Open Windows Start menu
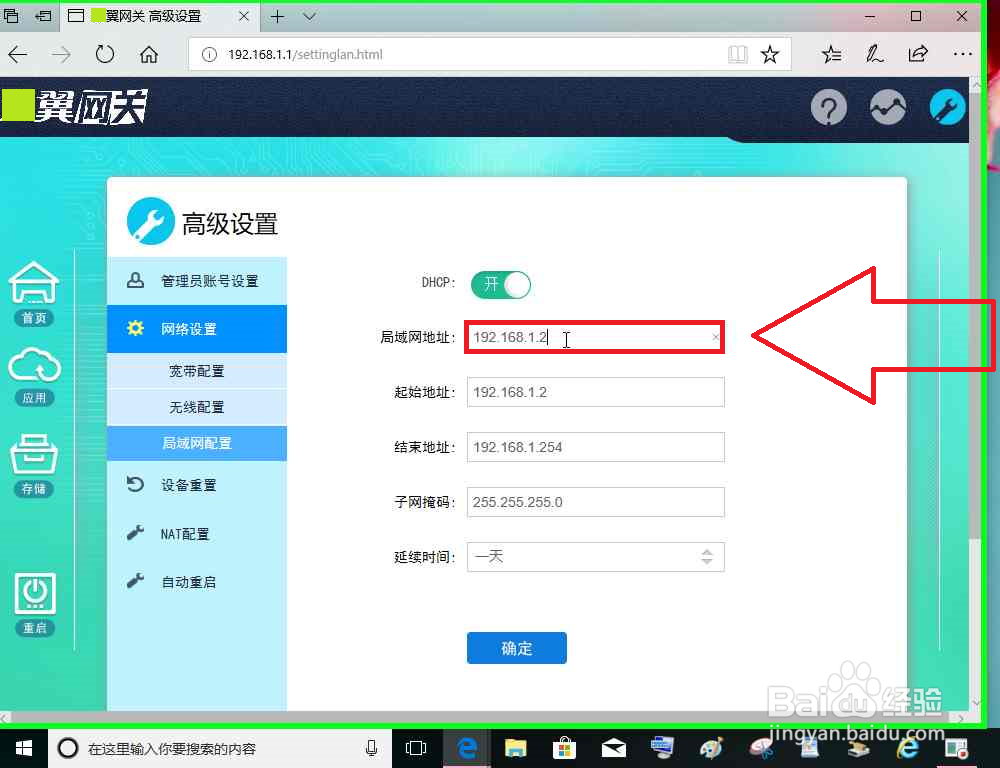The image size is (1000, 768). pyautogui.click(x=24, y=748)
